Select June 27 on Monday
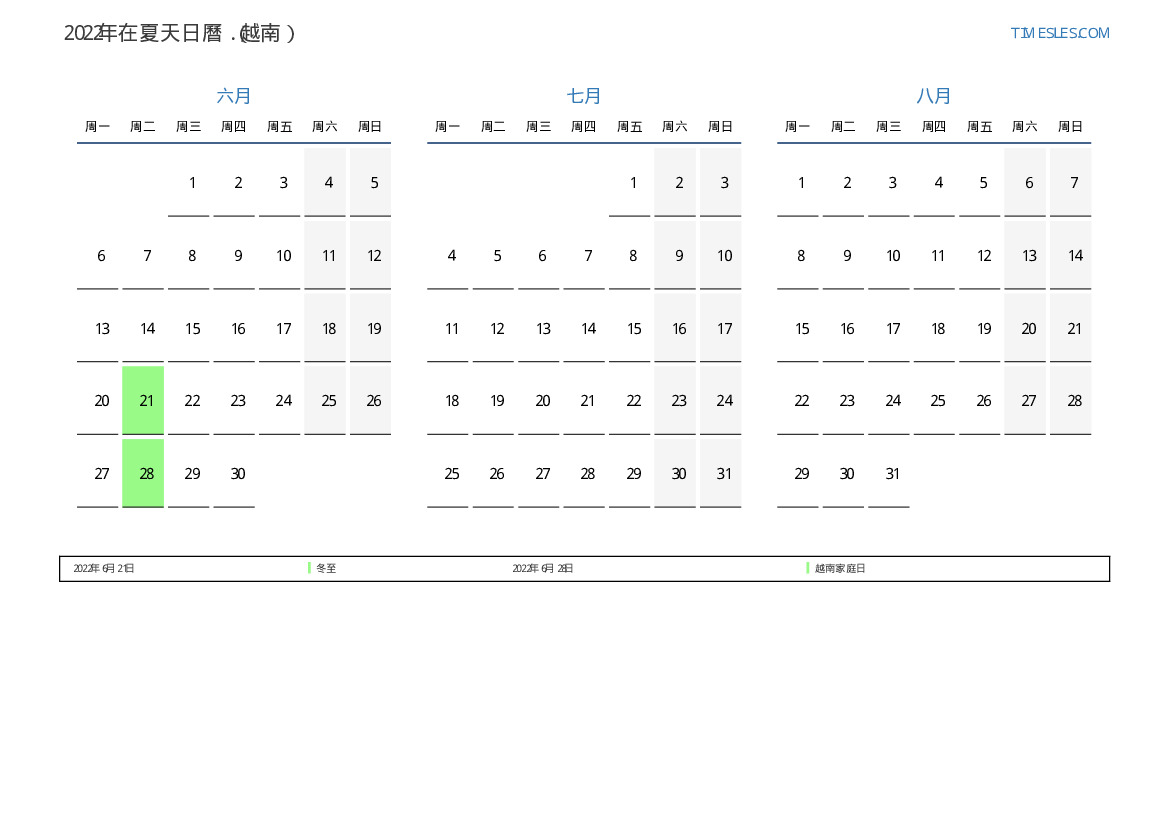The height and width of the screenshot is (827, 1169). [98, 474]
